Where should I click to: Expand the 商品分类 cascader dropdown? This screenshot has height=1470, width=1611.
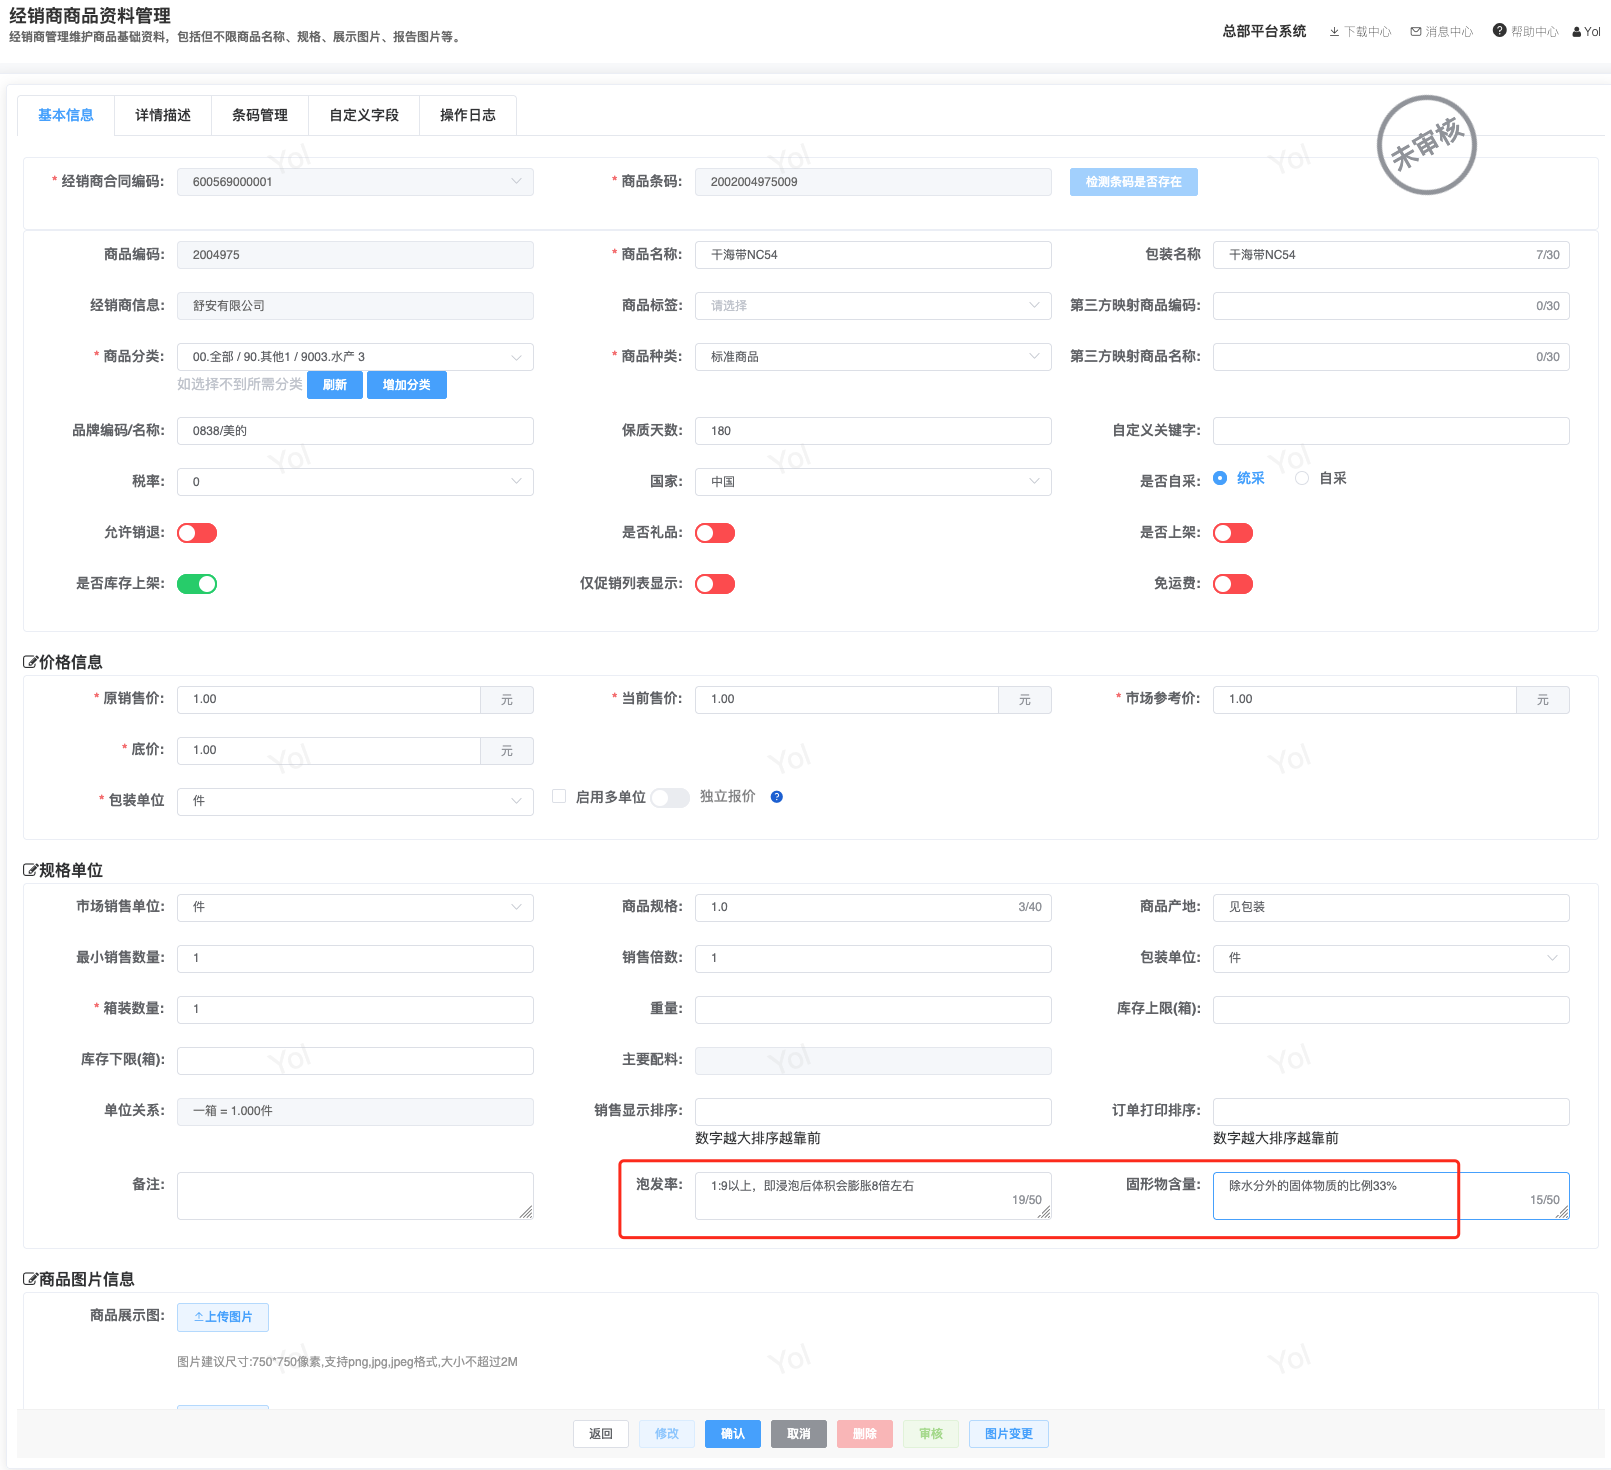click(355, 357)
